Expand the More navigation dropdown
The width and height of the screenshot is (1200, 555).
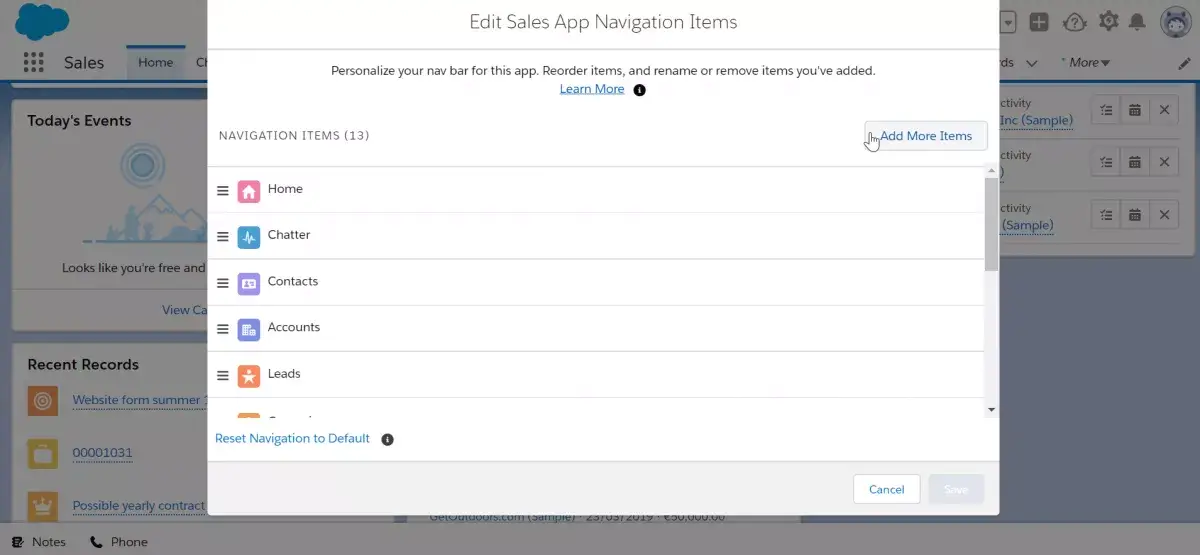(x=1085, y=62)
